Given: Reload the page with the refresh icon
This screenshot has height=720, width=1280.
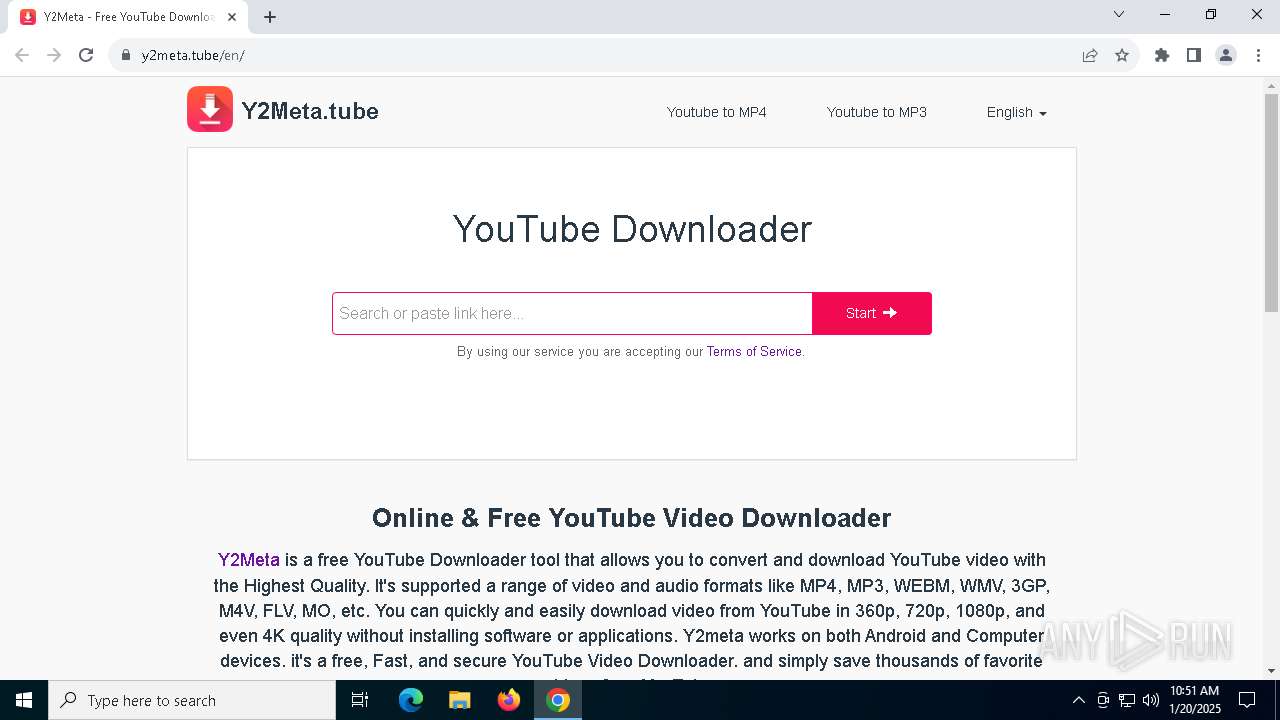Looking at the screenshot, I should 86,55.
